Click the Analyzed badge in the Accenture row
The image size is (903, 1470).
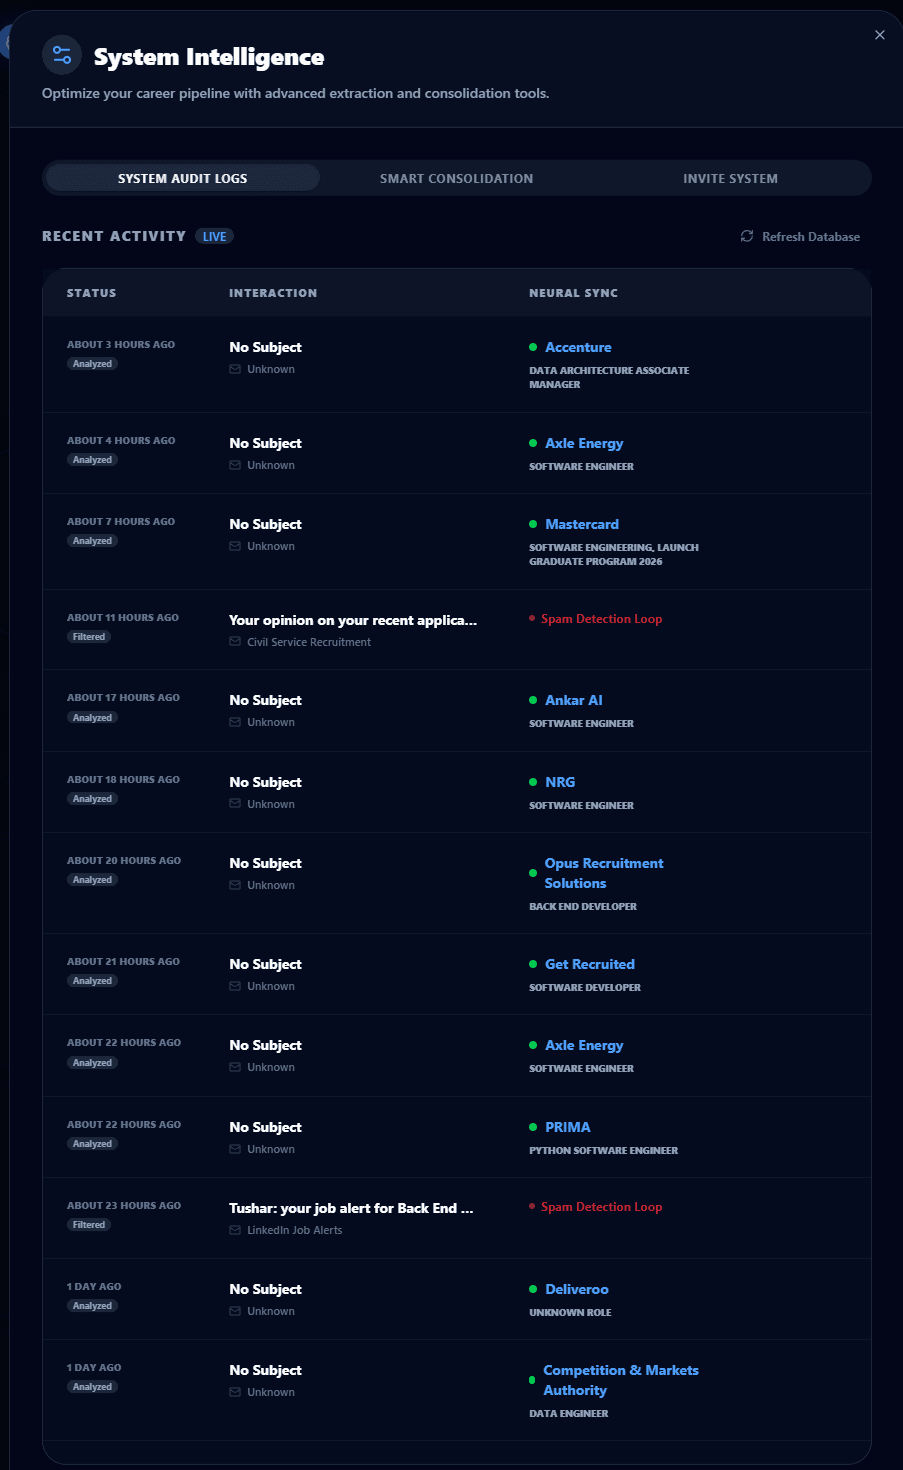pos(92,363)
